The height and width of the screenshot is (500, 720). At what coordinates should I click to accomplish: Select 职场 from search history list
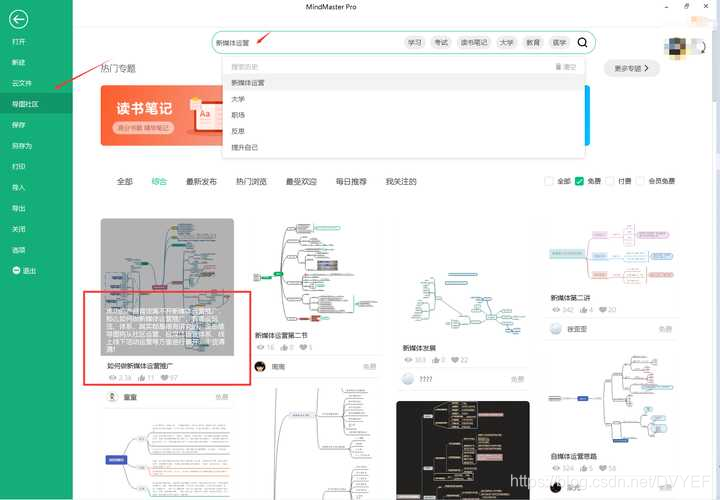pyautogui.click(x=404, y=115)
